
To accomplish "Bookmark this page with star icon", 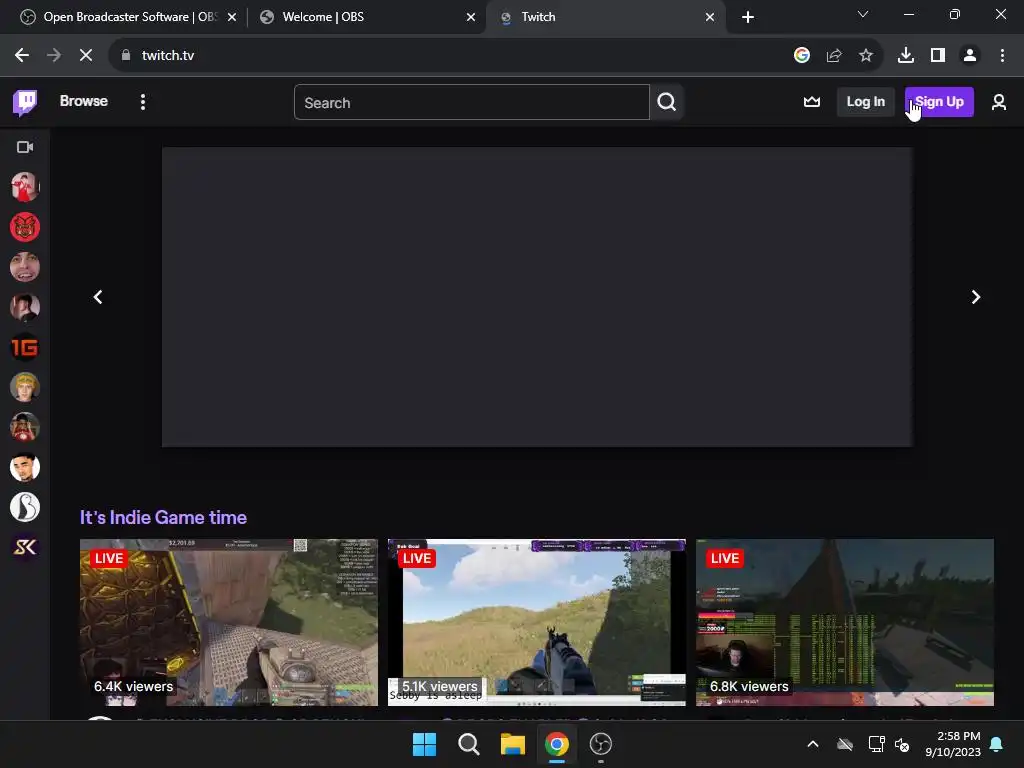I will tap(866, 56).
